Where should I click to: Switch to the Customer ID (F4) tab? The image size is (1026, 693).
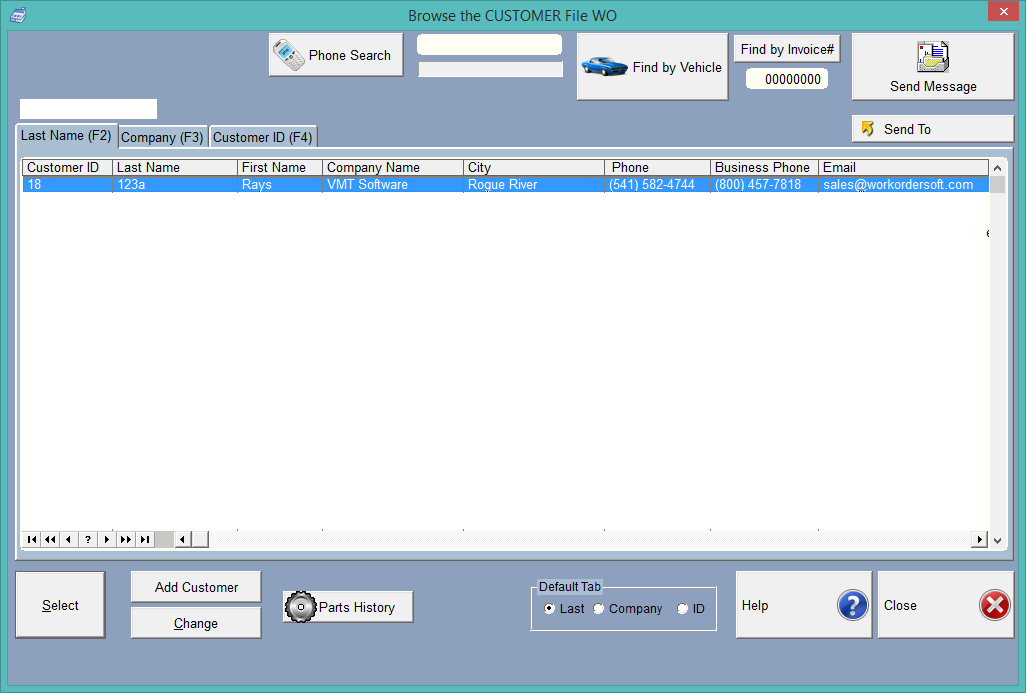(x=263, y=136)
